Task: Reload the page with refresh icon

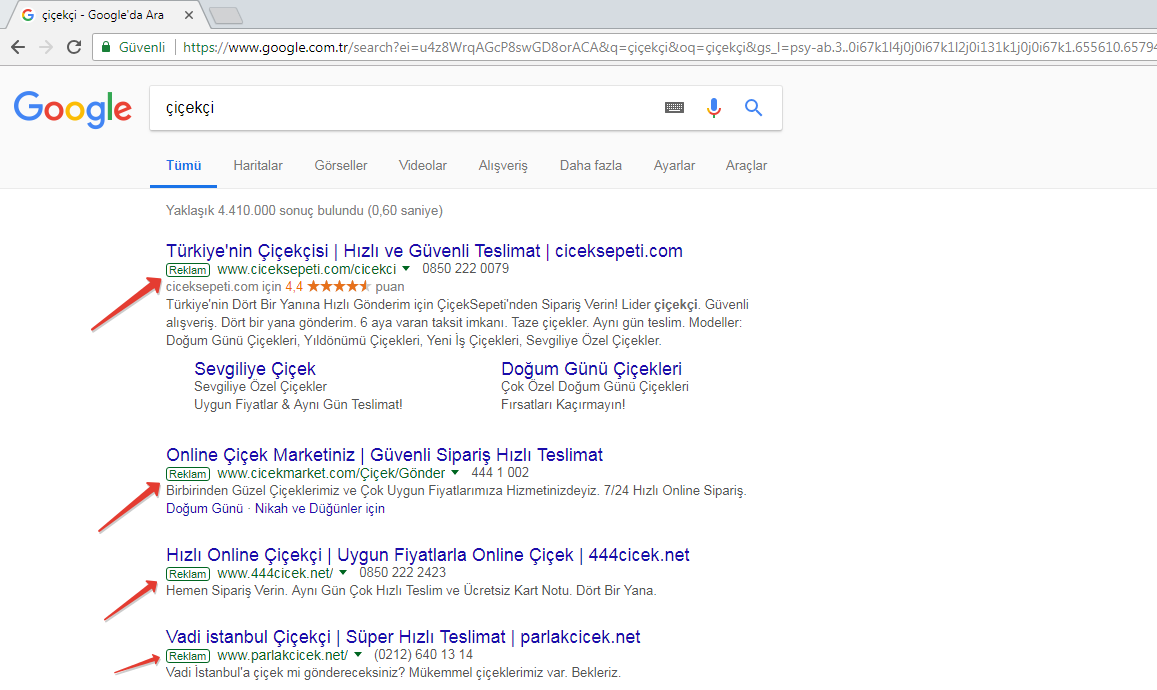Action: pyautogui.click(x=73, y=47)
